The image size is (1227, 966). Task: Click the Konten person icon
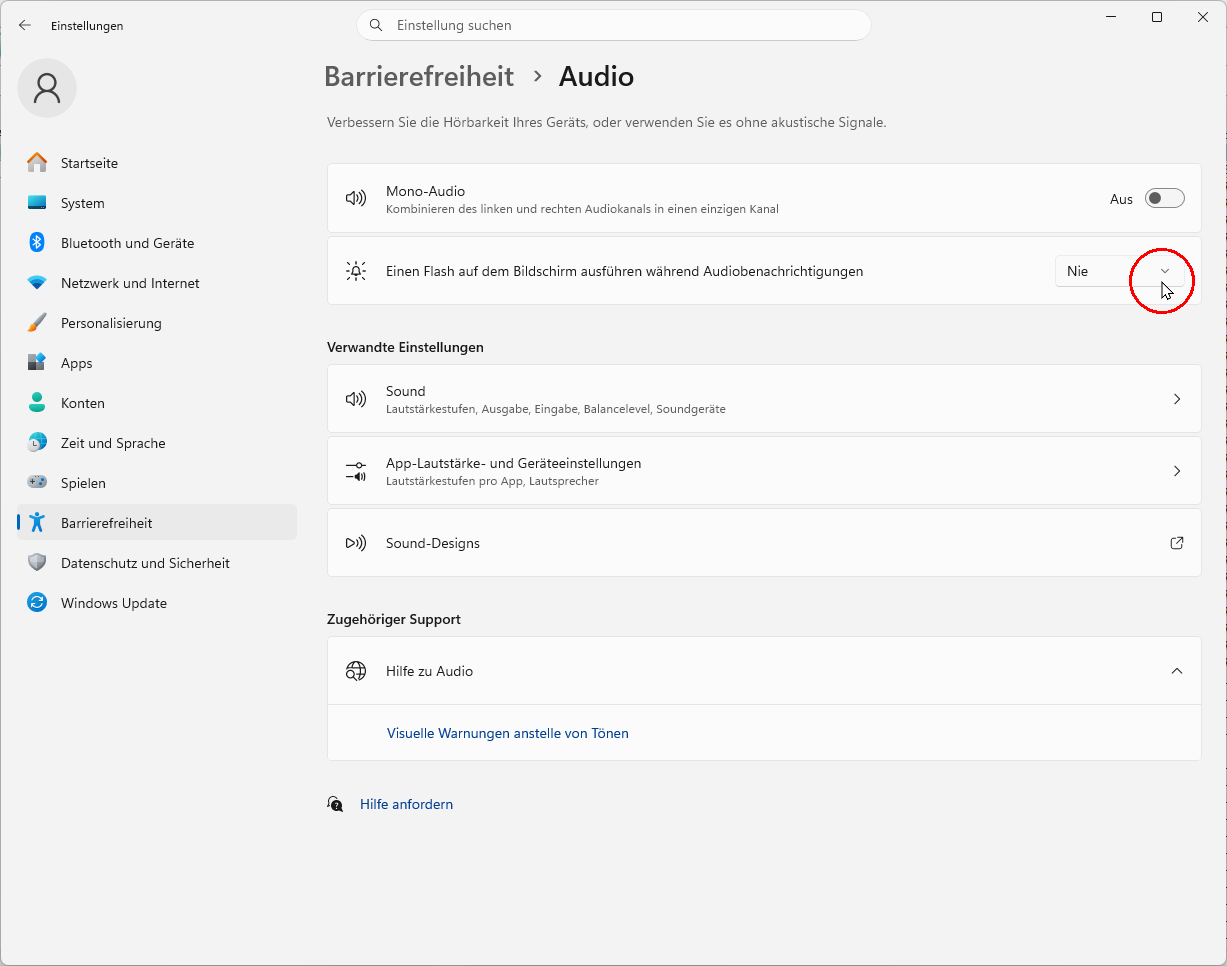[x=37, y=403]
